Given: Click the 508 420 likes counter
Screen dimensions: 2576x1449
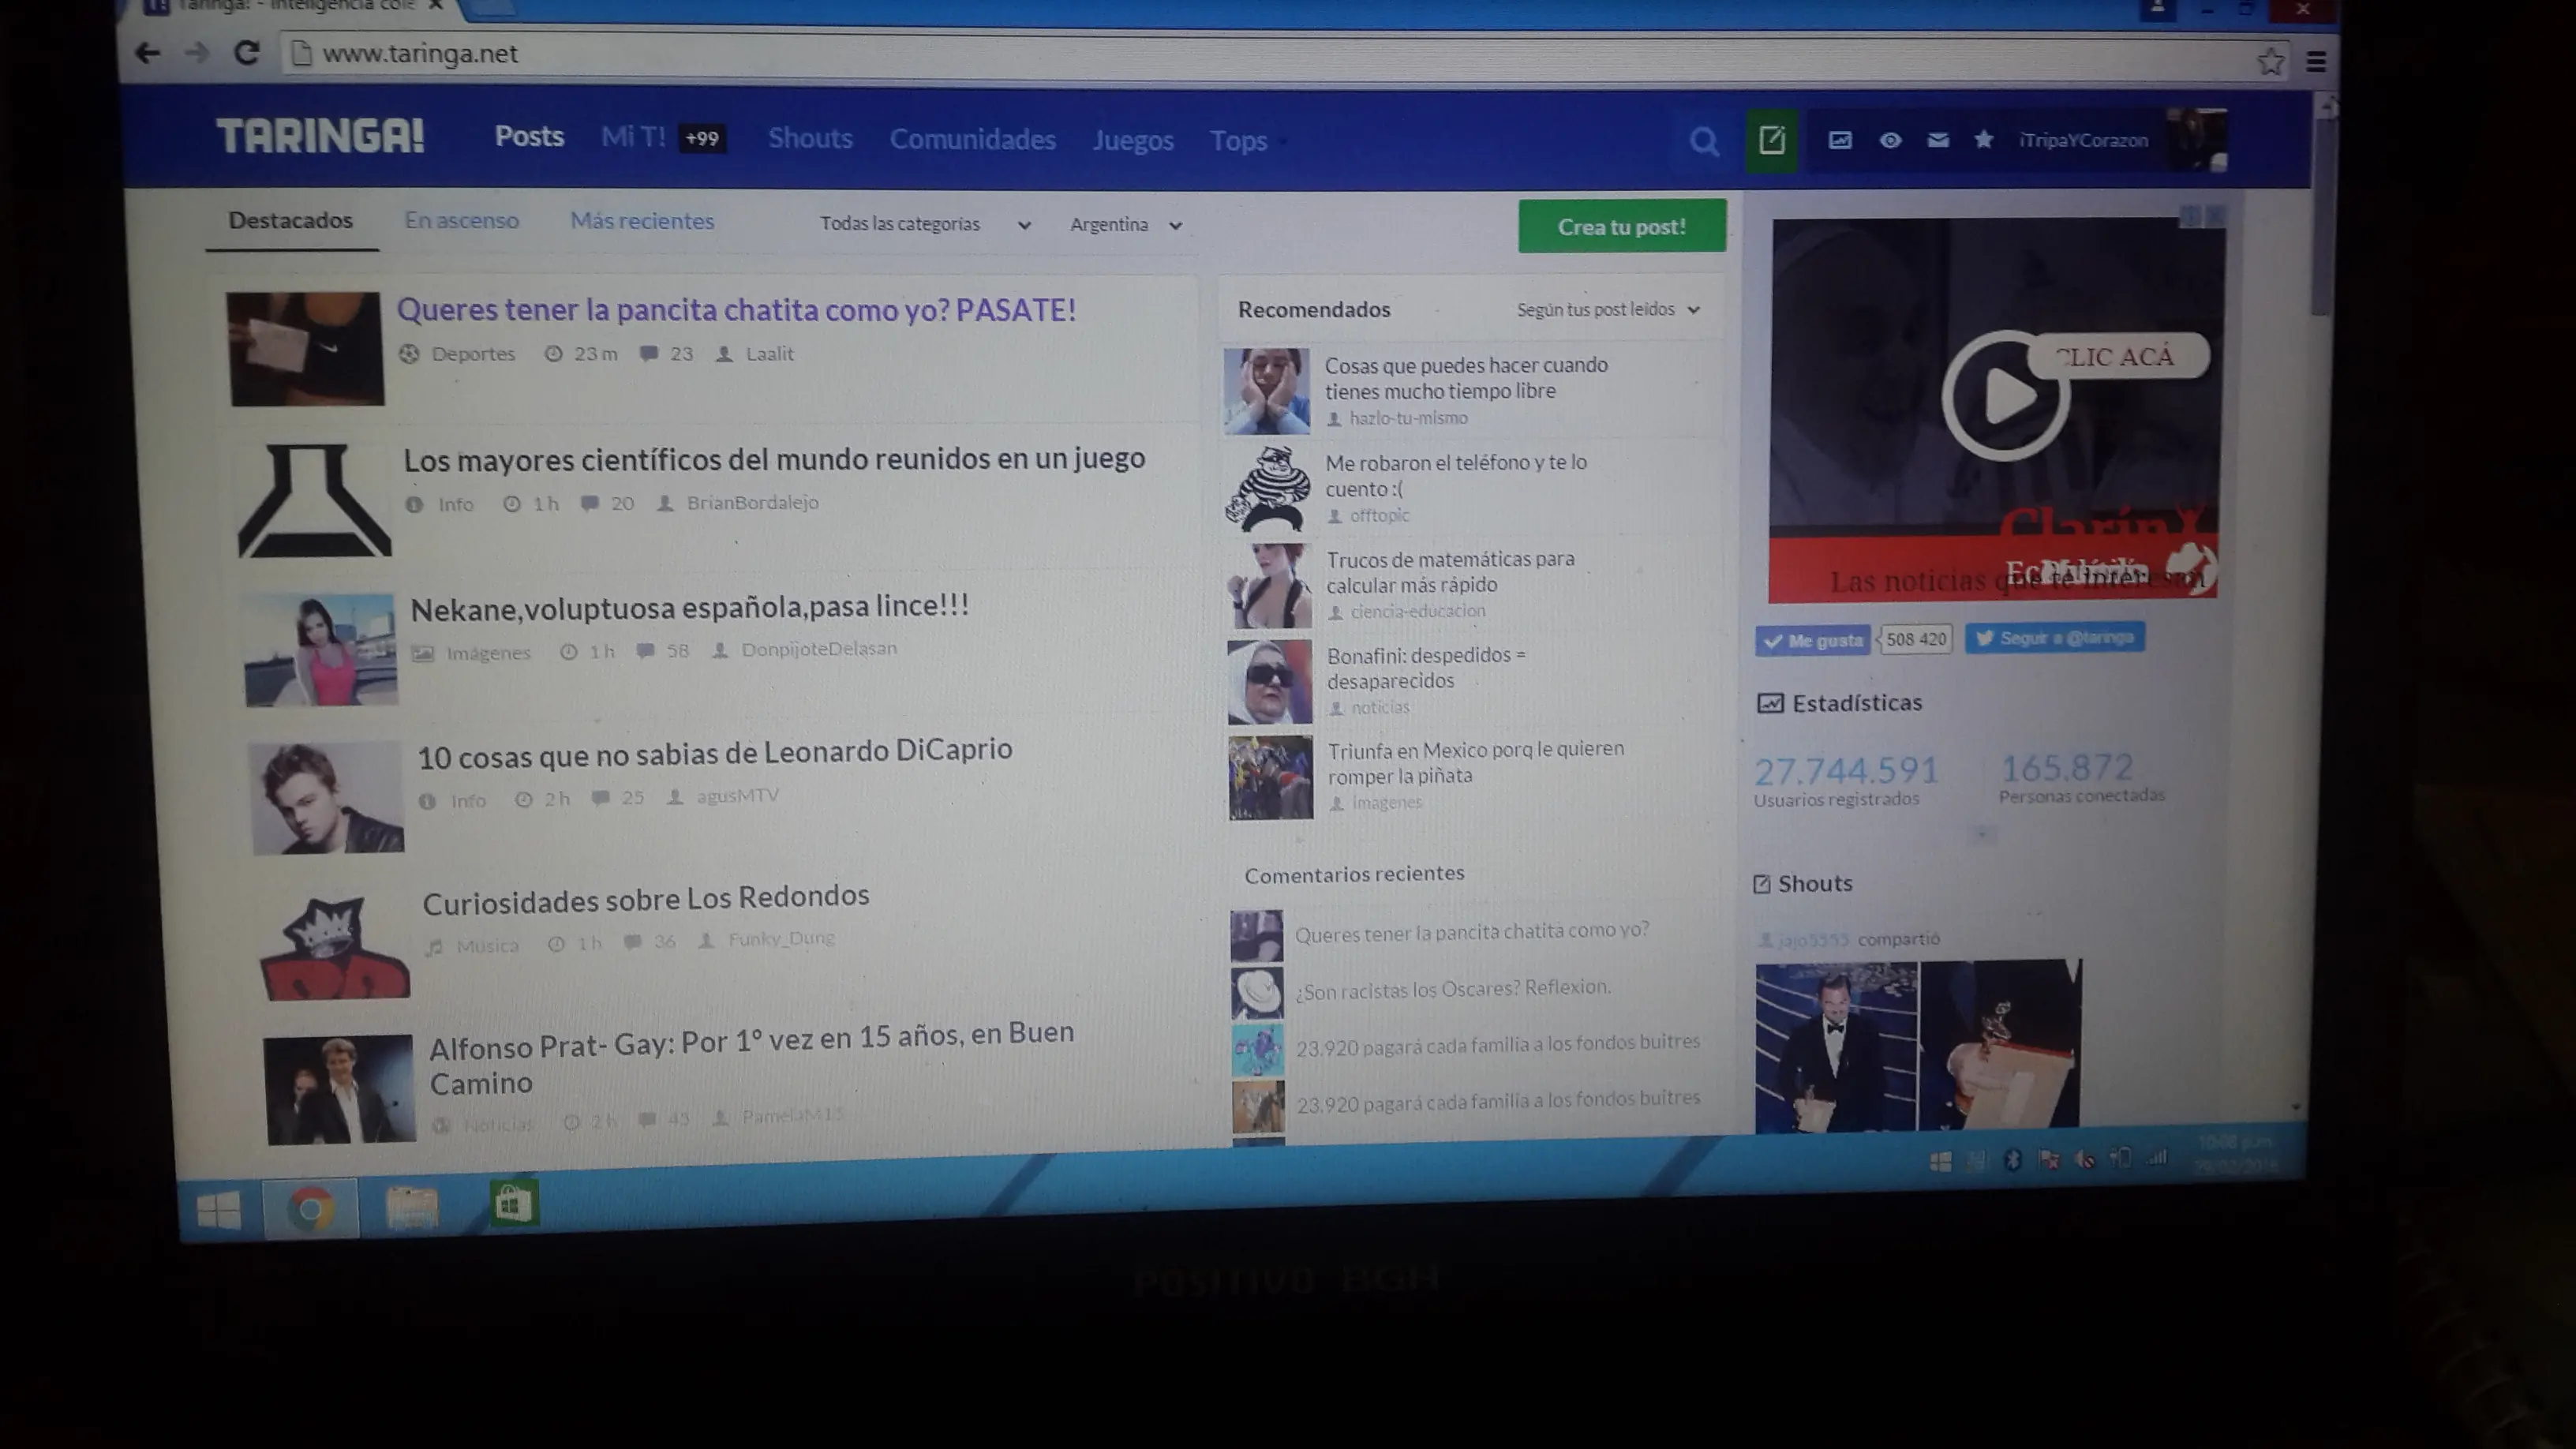Looking at the screenshot, I should click(x=1916, y=640).
